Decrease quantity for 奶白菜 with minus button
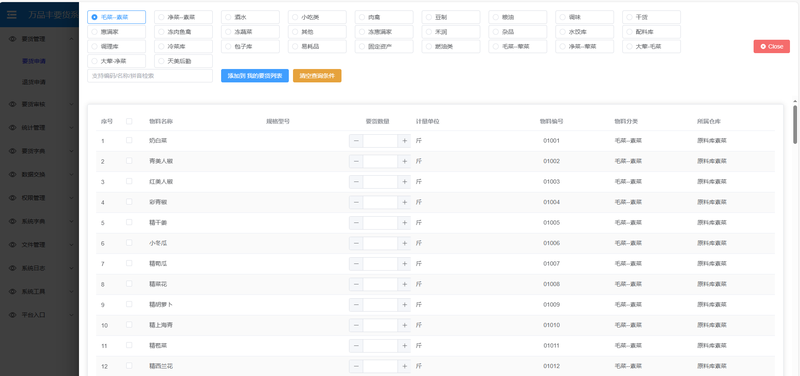The width and height of the screenshot is (800, 376). pos(356,141)
